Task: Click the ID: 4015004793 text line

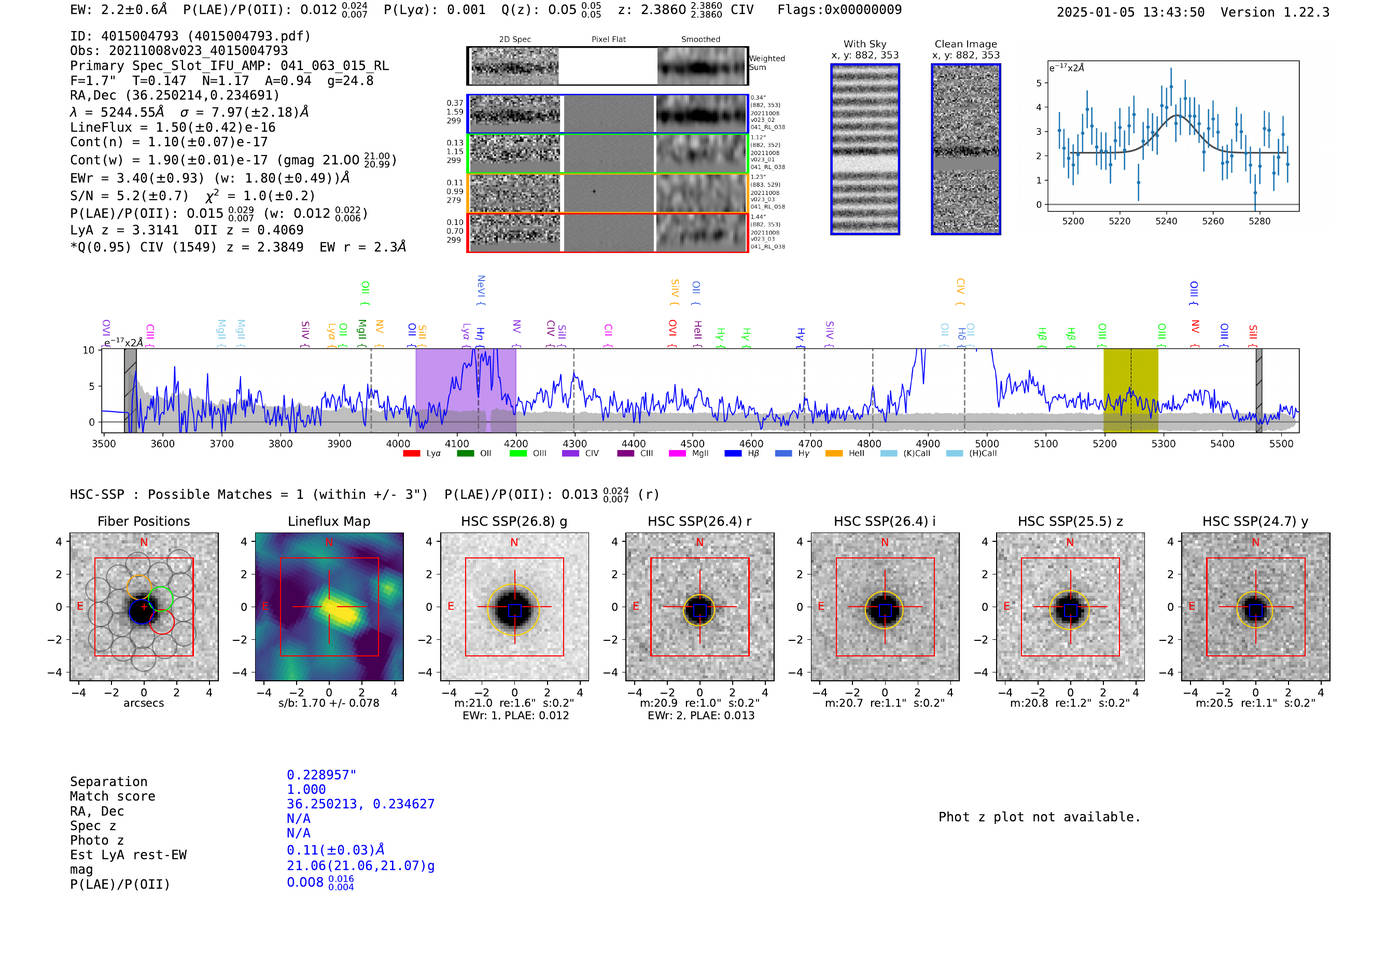Action: pyautogui.click(x=190, y=36)
